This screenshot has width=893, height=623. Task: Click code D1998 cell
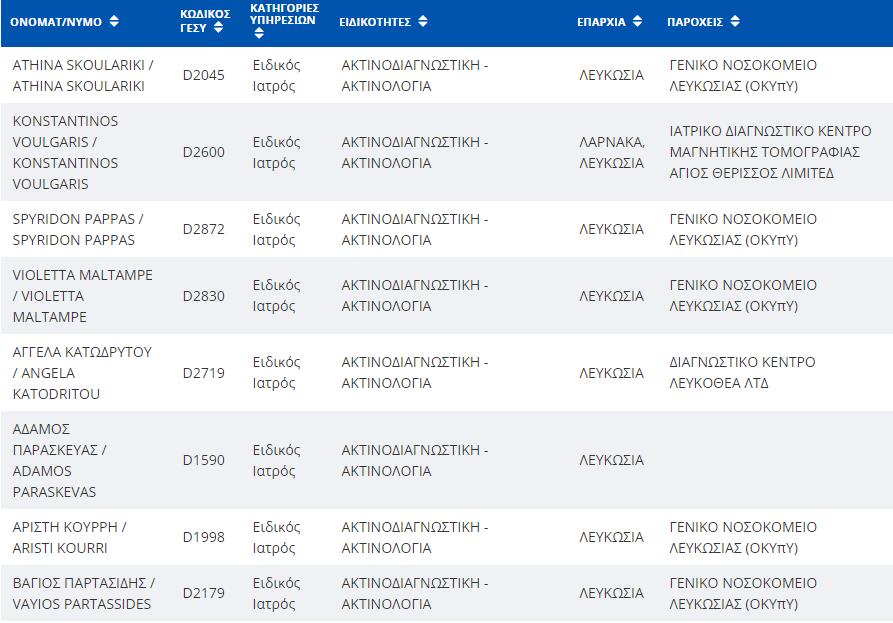203,537
